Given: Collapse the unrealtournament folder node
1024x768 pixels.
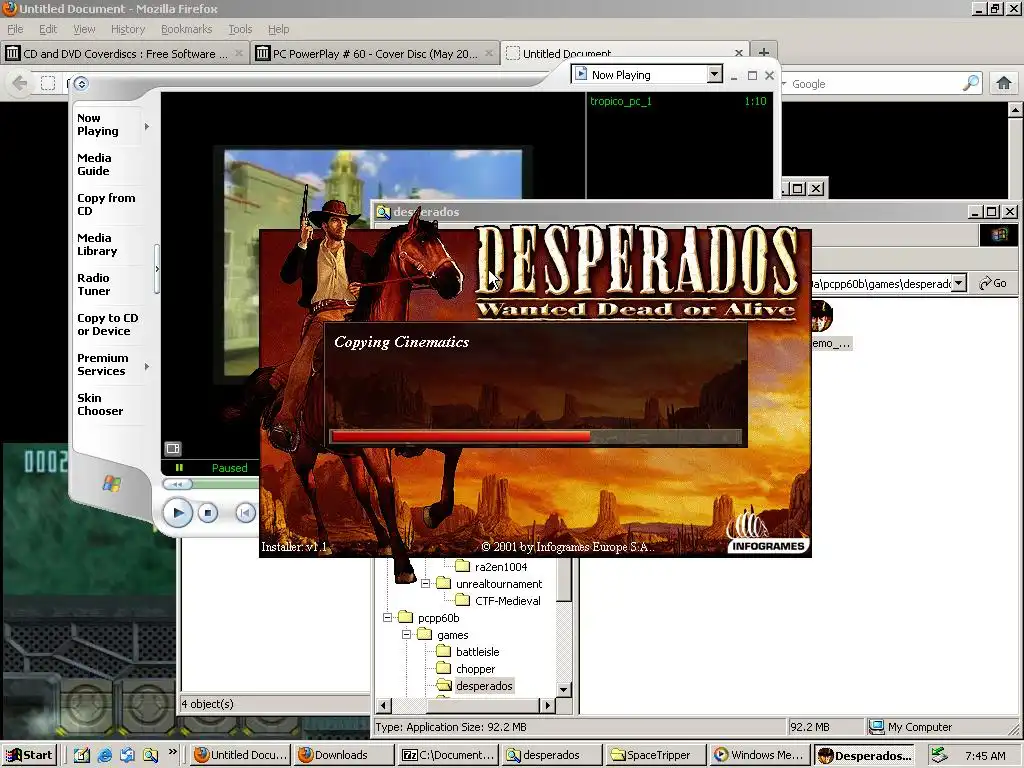Looking at the screenshot, I should tap(425, 583).
